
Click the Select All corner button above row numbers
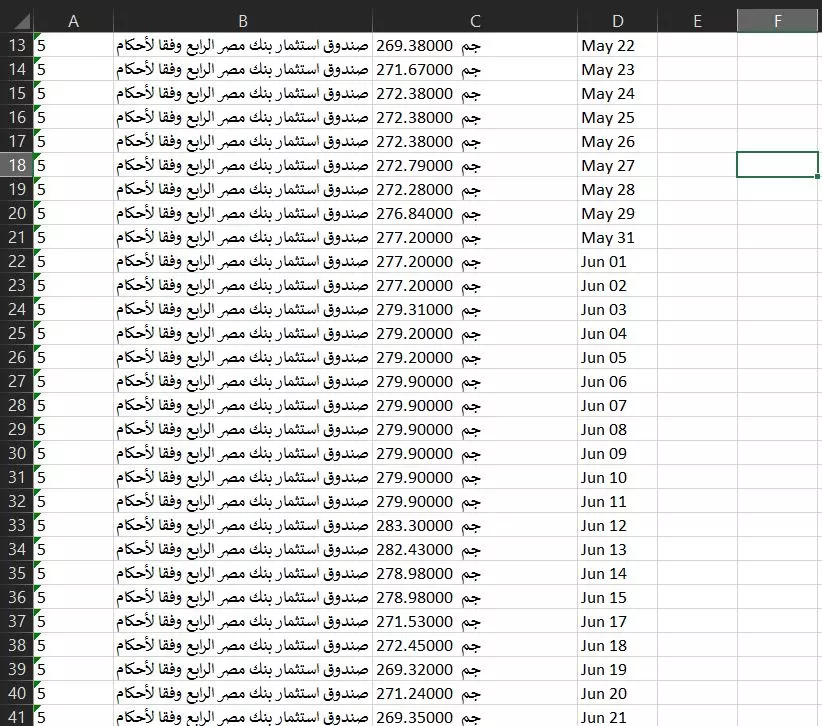18,18
